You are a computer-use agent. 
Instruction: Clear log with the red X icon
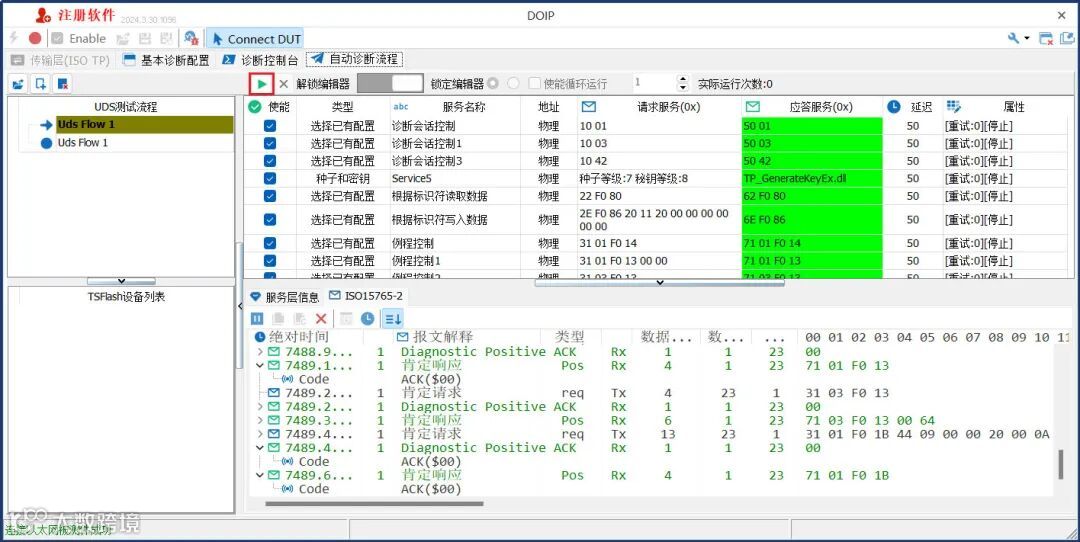[x=321, y=318]
